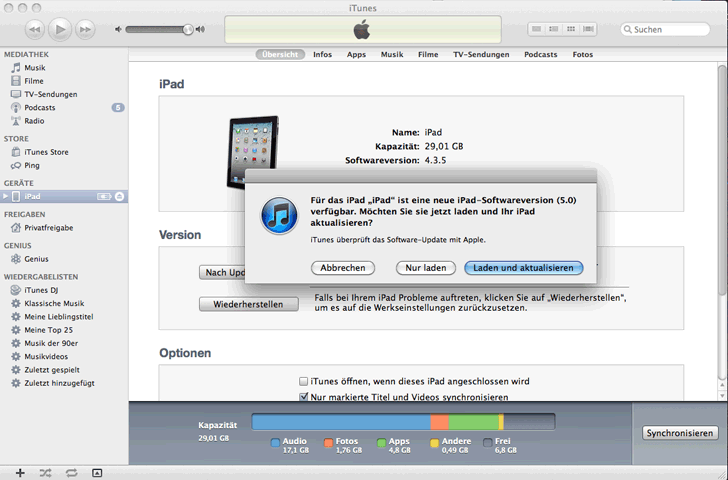Switch to the Fotos tab

[583, 54]
